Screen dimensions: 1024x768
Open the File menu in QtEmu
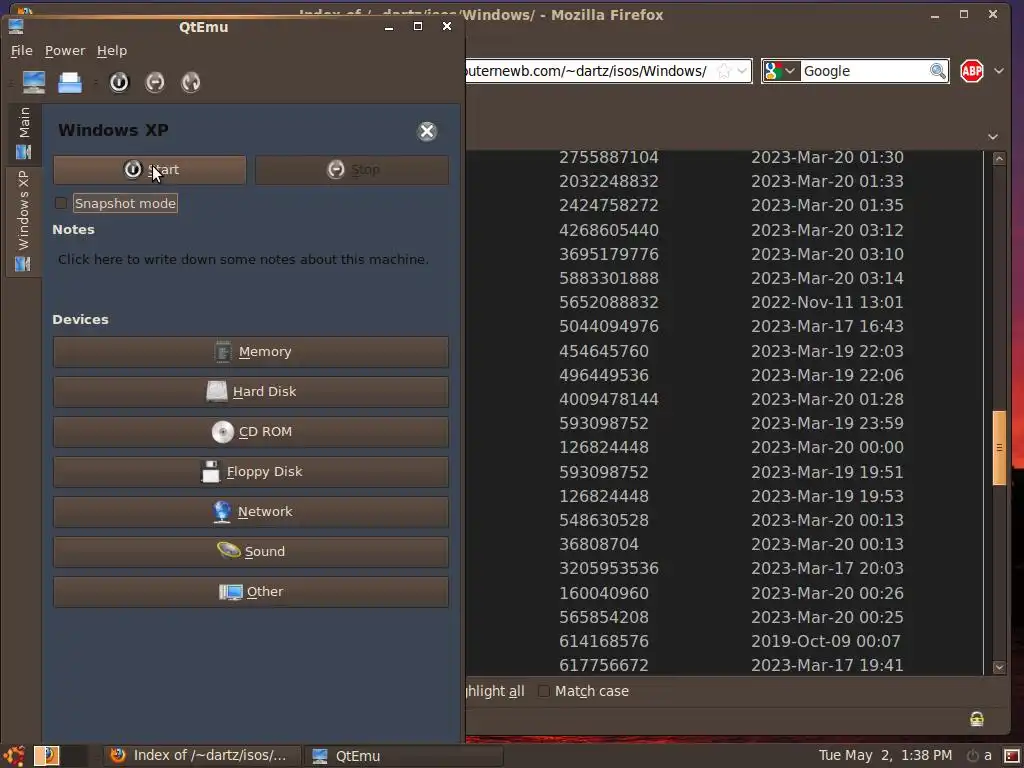(22, 50)
